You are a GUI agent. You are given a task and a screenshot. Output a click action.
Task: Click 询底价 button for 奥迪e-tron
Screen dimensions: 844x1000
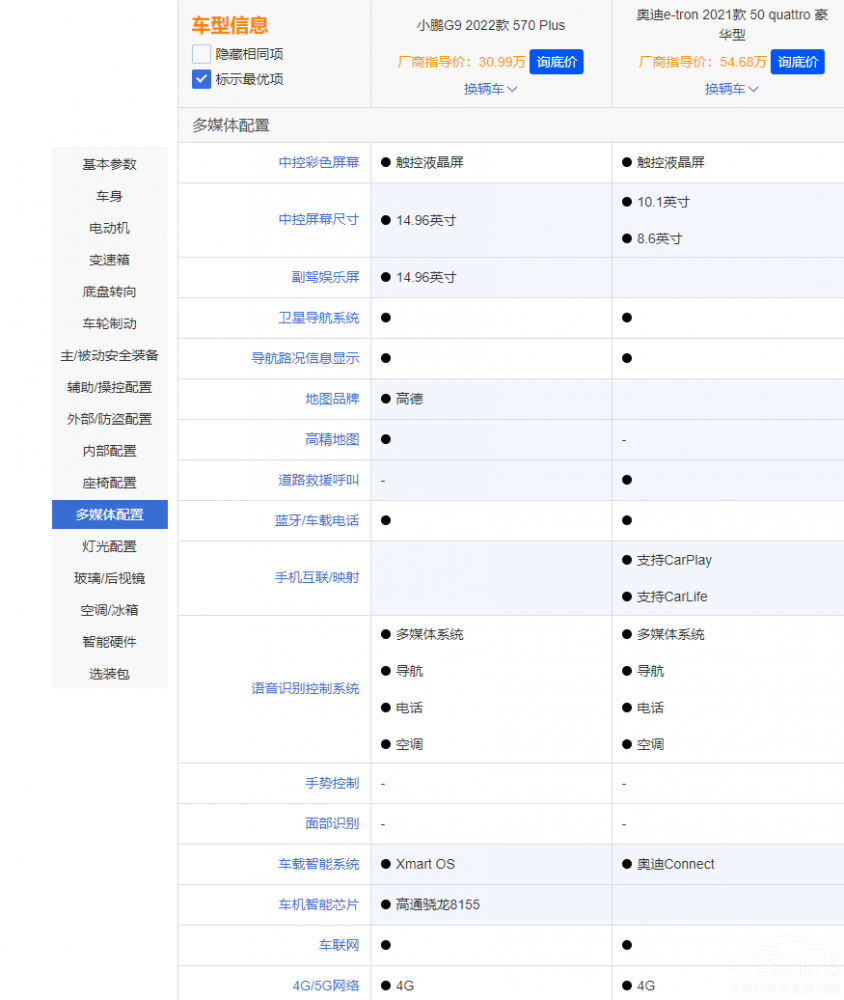(x=797, y=62)
